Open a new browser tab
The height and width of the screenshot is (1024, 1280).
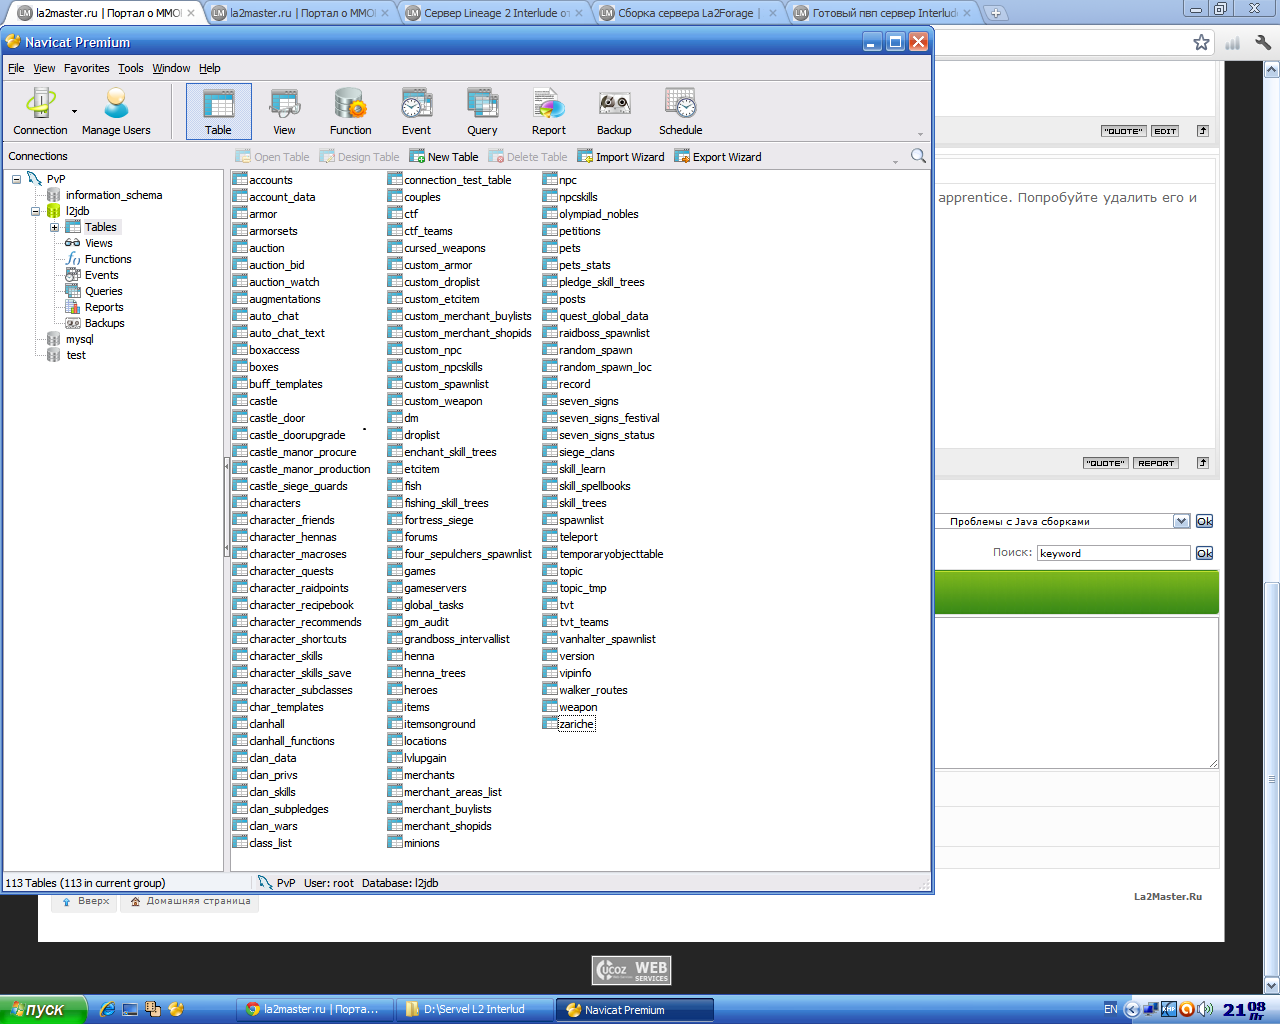pyautogui.click(x=995, y=13)
